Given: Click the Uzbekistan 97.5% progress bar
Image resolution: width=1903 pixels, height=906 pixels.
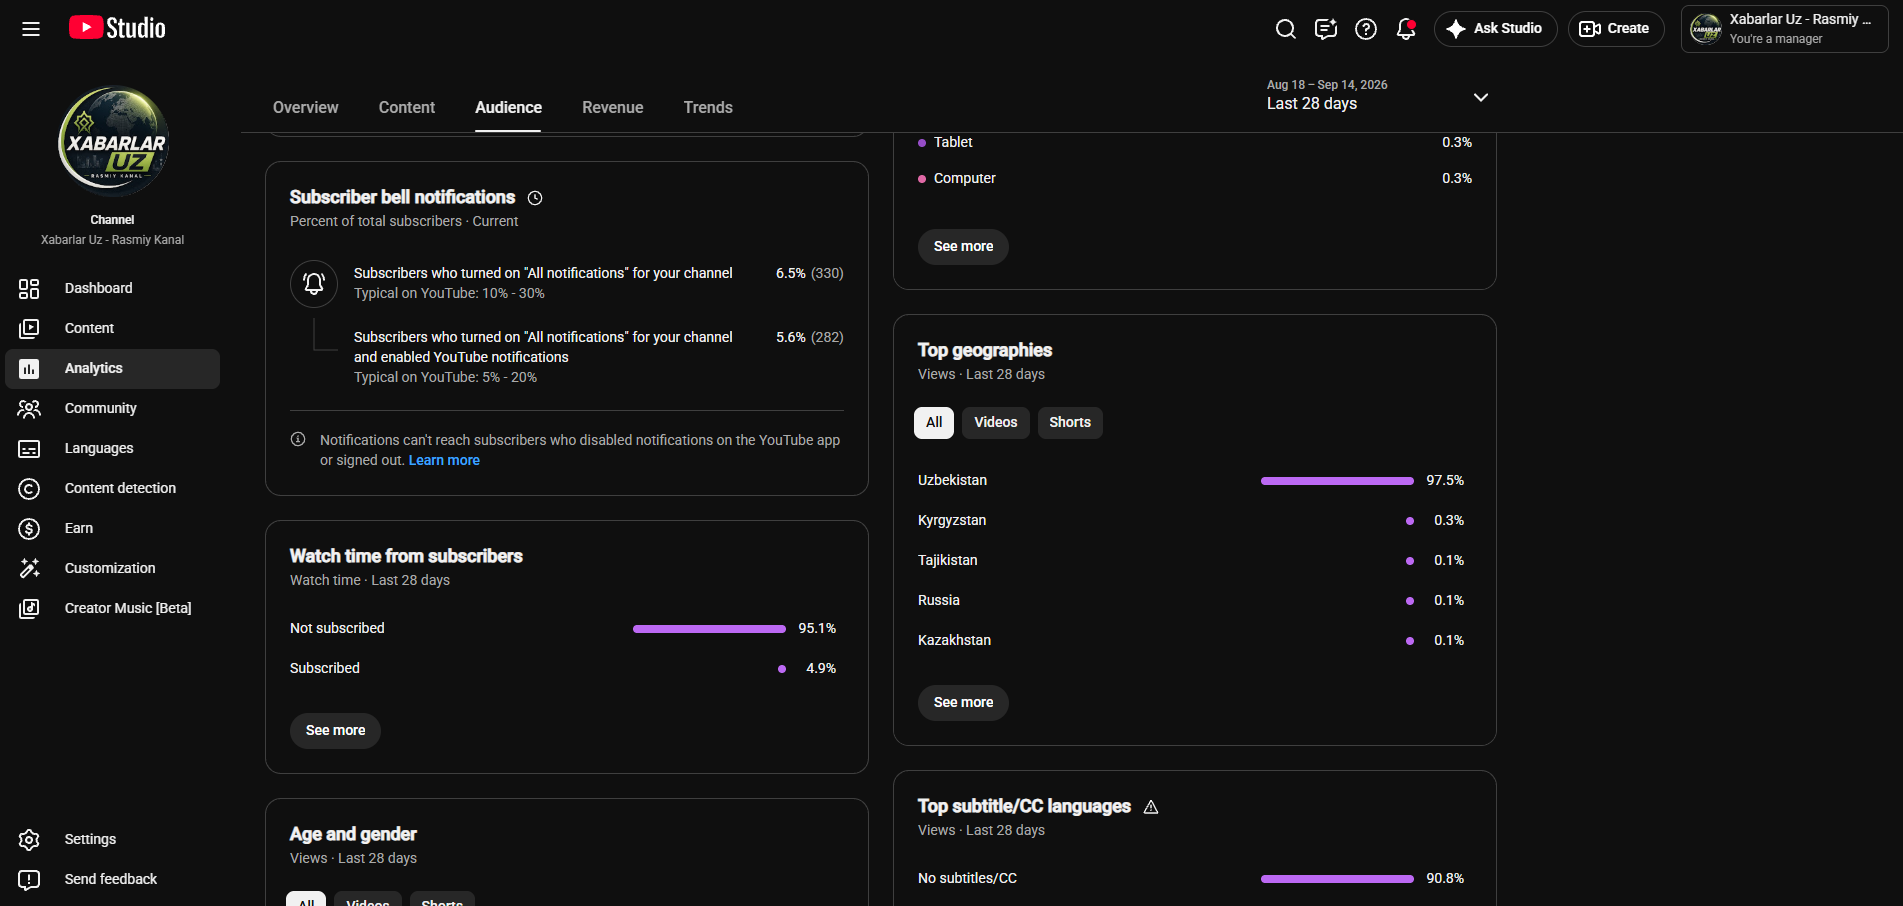Looking at the screenshot, I should coord(1337,481).
